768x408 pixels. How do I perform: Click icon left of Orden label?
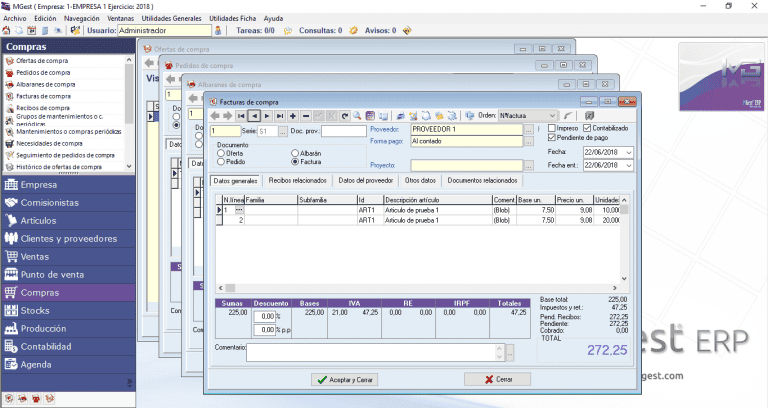470,116
